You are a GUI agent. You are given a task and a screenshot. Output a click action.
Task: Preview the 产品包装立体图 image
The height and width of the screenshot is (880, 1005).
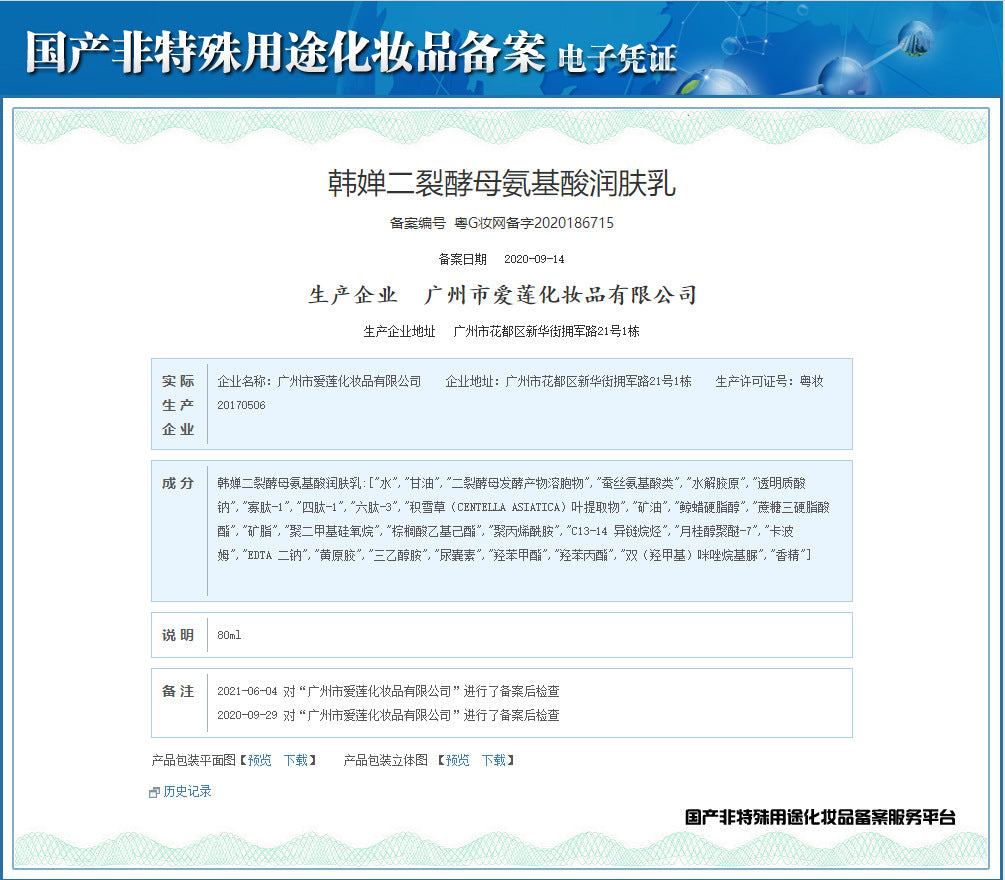457,760
